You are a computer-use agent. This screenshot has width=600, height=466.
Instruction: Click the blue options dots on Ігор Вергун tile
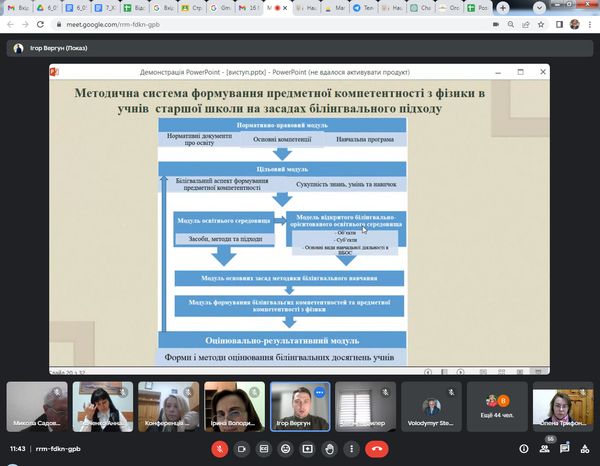point(320,392)
